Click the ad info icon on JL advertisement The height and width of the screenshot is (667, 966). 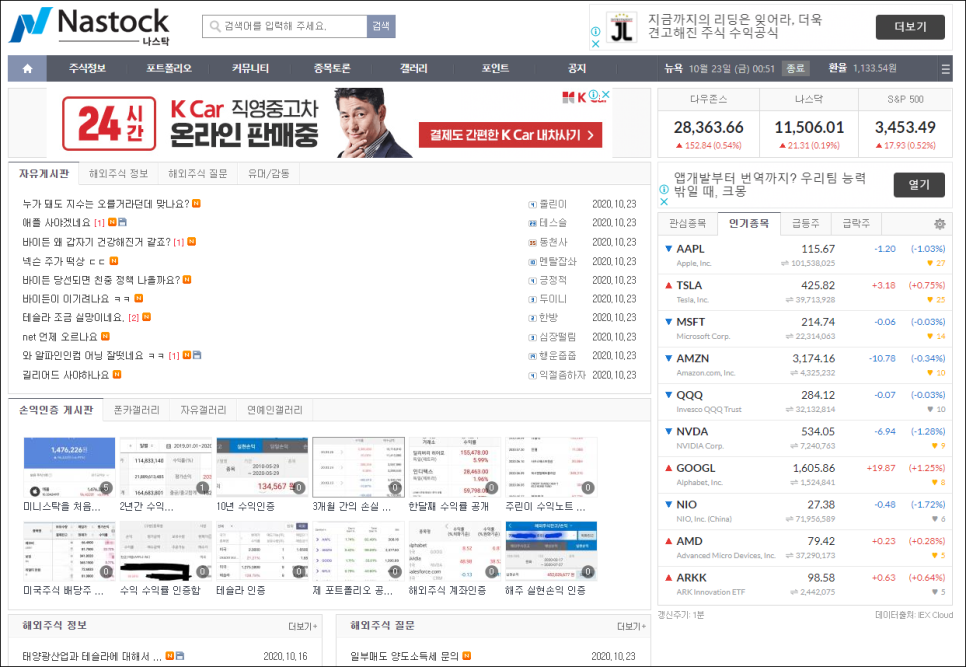click(596, 31)
